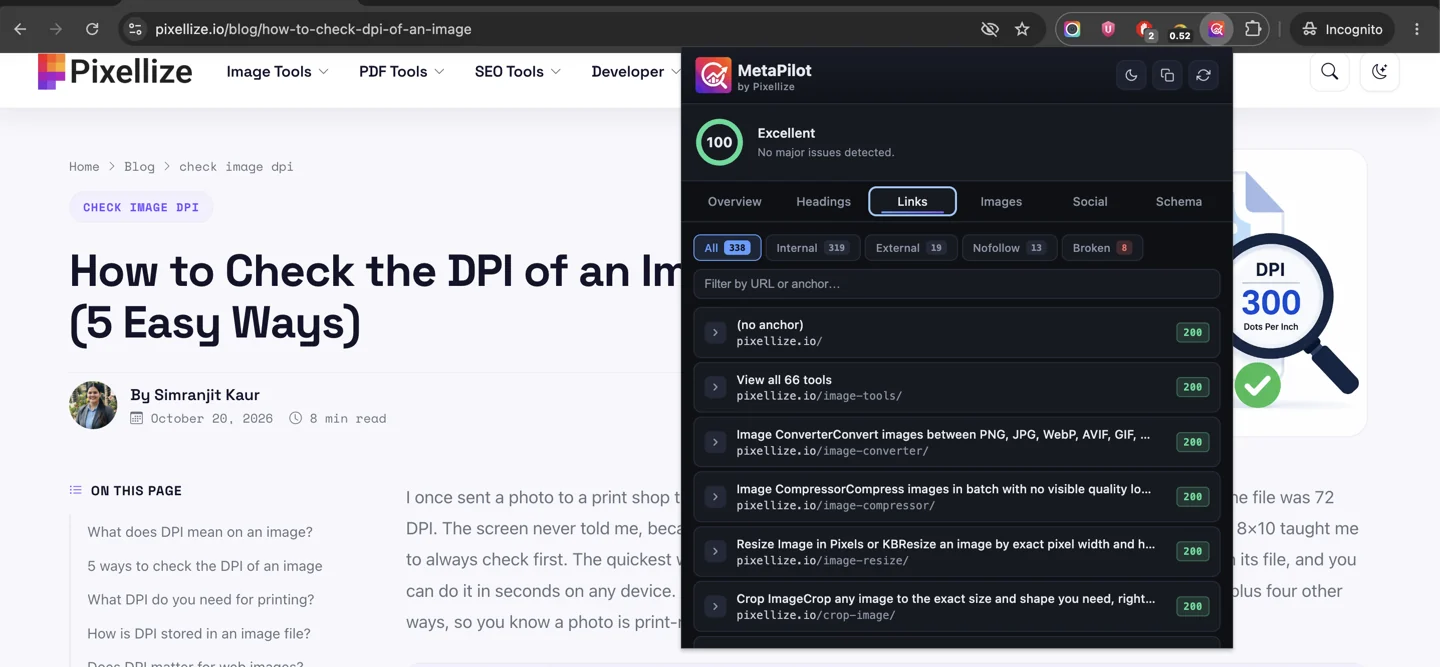1440x667 pixels.
Task: Filter links by Internal 319
Action: pos(812,247)
